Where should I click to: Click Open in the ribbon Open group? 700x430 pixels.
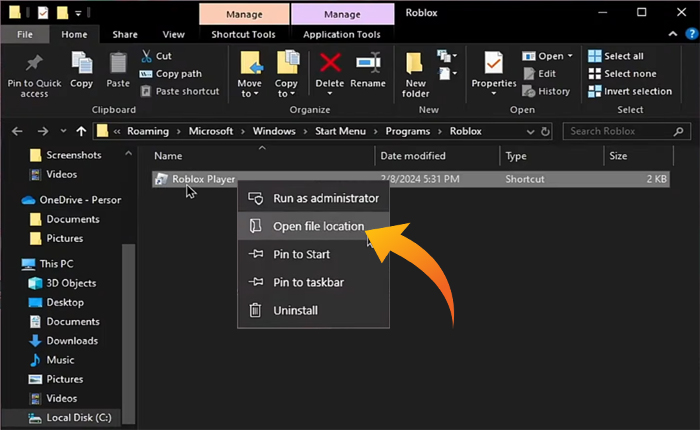click(x=543, y=56)
